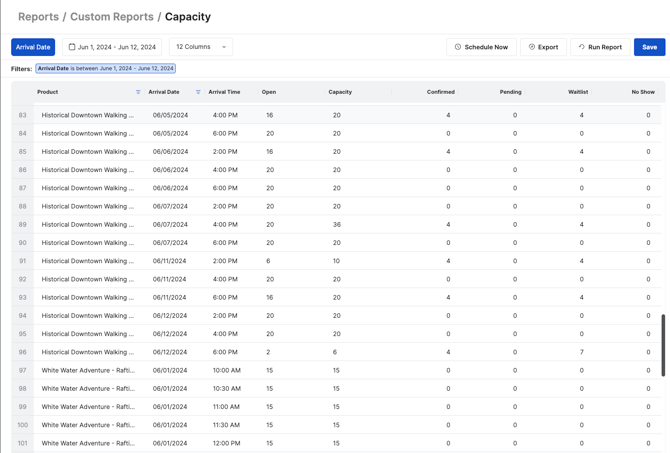Click the Arrival Date filter chip
This screenshot has width=670, height=453.
(106, 68)
